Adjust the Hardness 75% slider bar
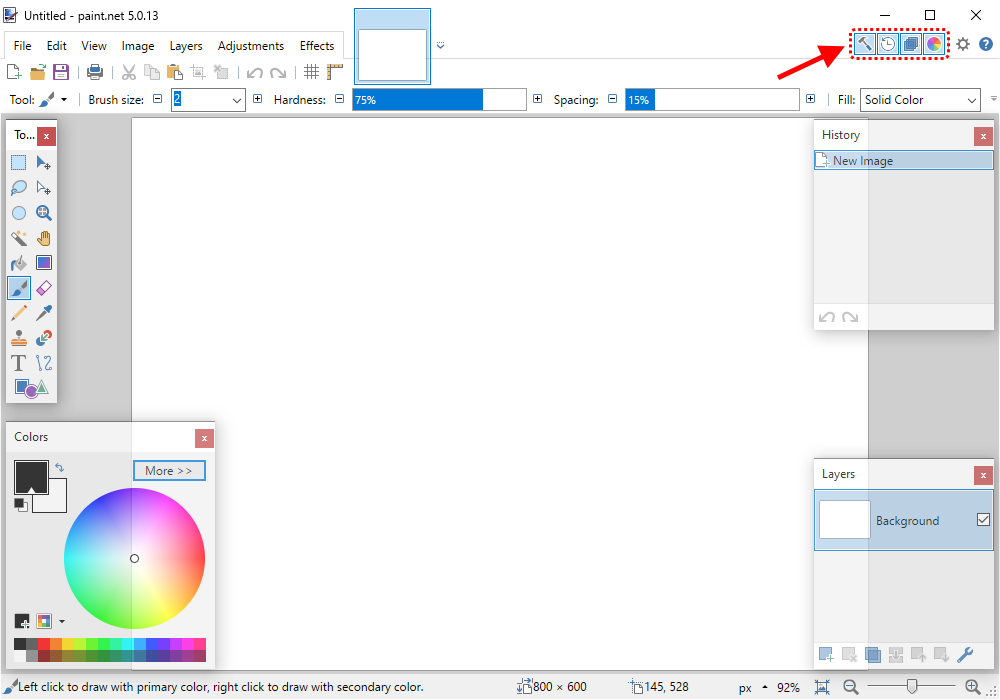This screenshot has height=700, width=1000. (439, 99)
